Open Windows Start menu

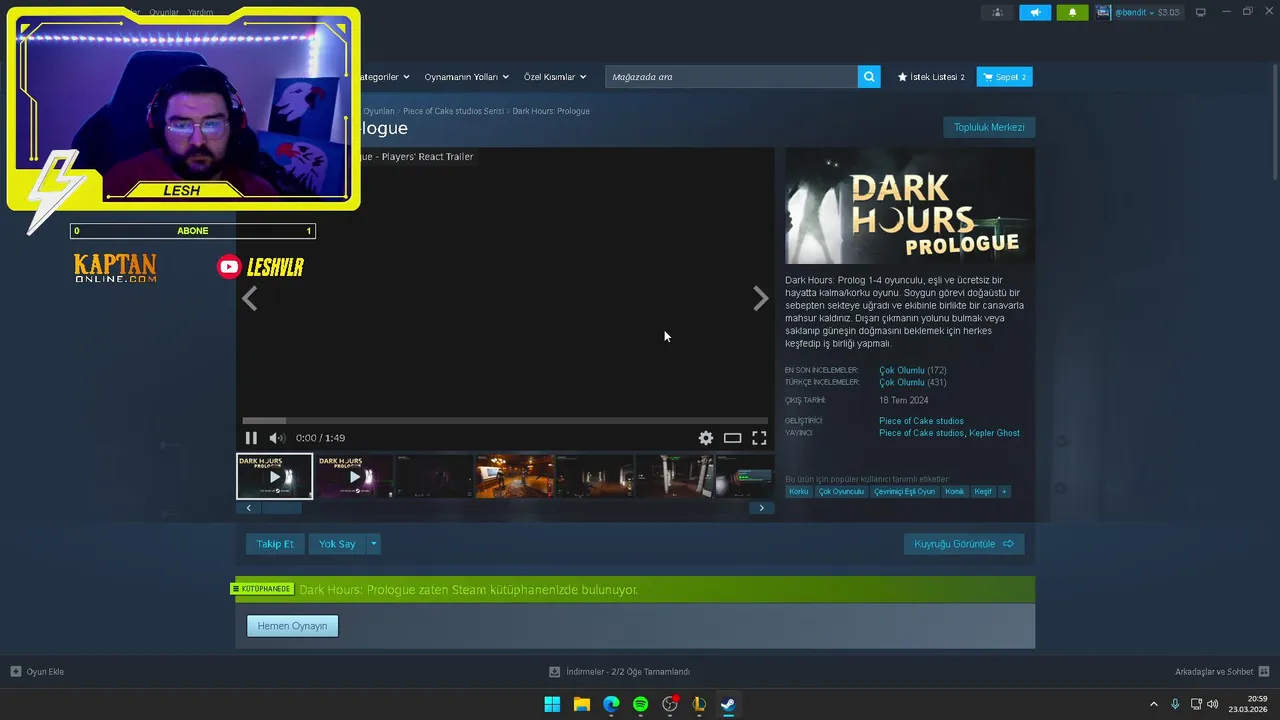click(x=552, y=704)
